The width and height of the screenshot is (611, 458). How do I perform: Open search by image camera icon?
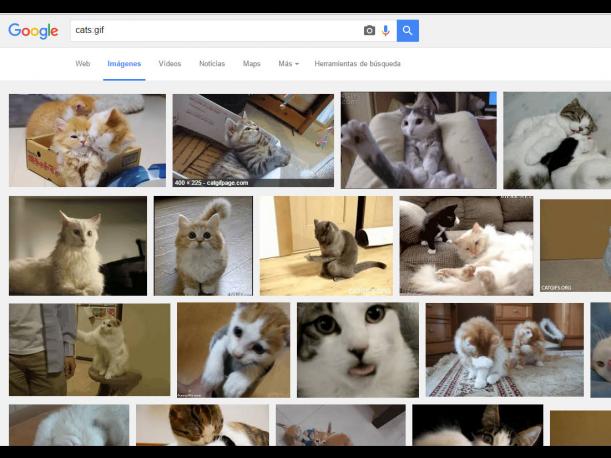tap(369, 30)
